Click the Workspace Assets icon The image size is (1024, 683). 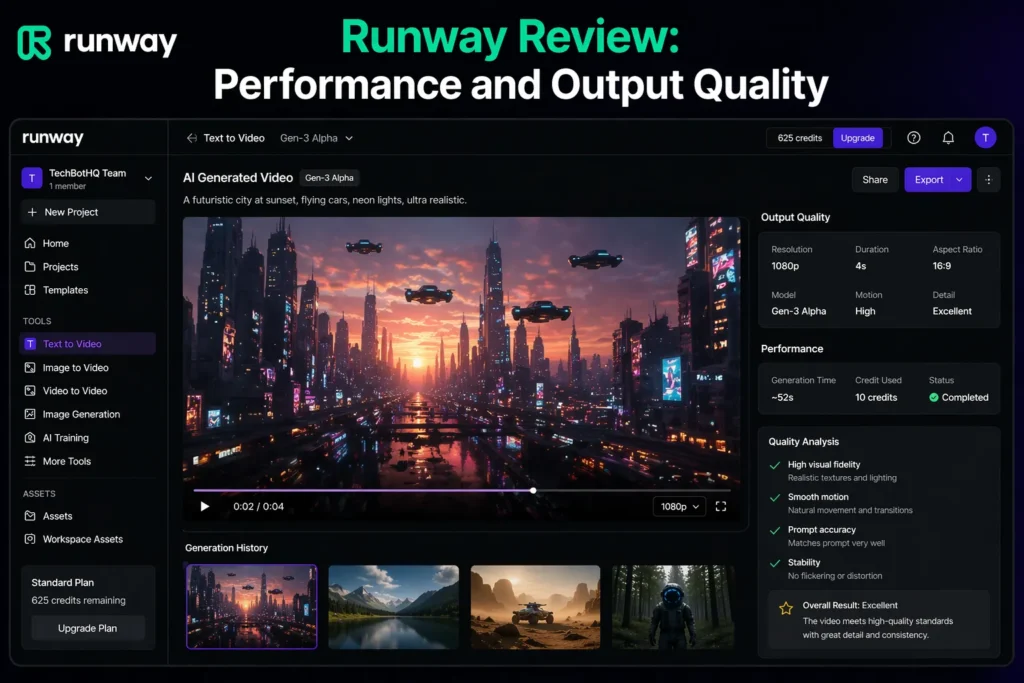click(x=30, y=539)
